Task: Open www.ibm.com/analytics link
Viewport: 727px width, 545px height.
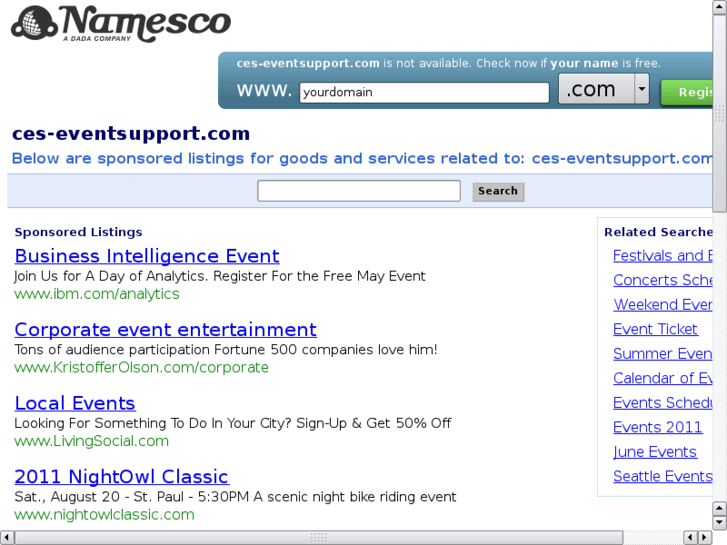Action: coord(97,294)
